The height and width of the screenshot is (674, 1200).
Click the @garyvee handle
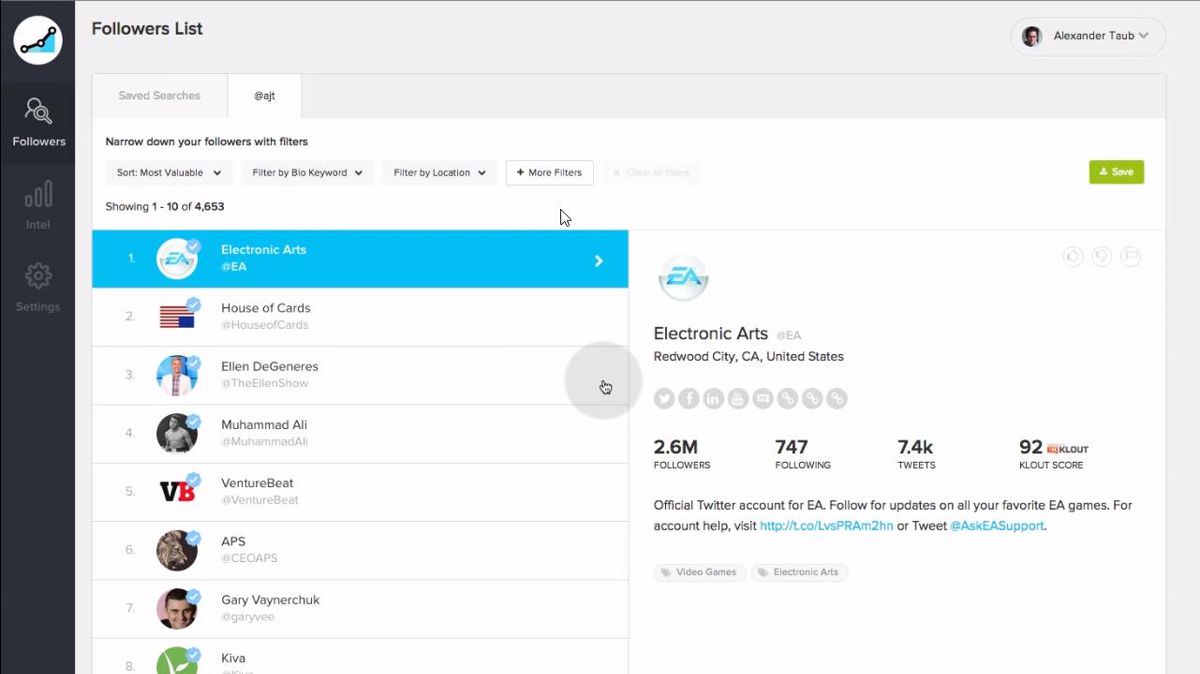pyautogui.click(x=247, y=617)
